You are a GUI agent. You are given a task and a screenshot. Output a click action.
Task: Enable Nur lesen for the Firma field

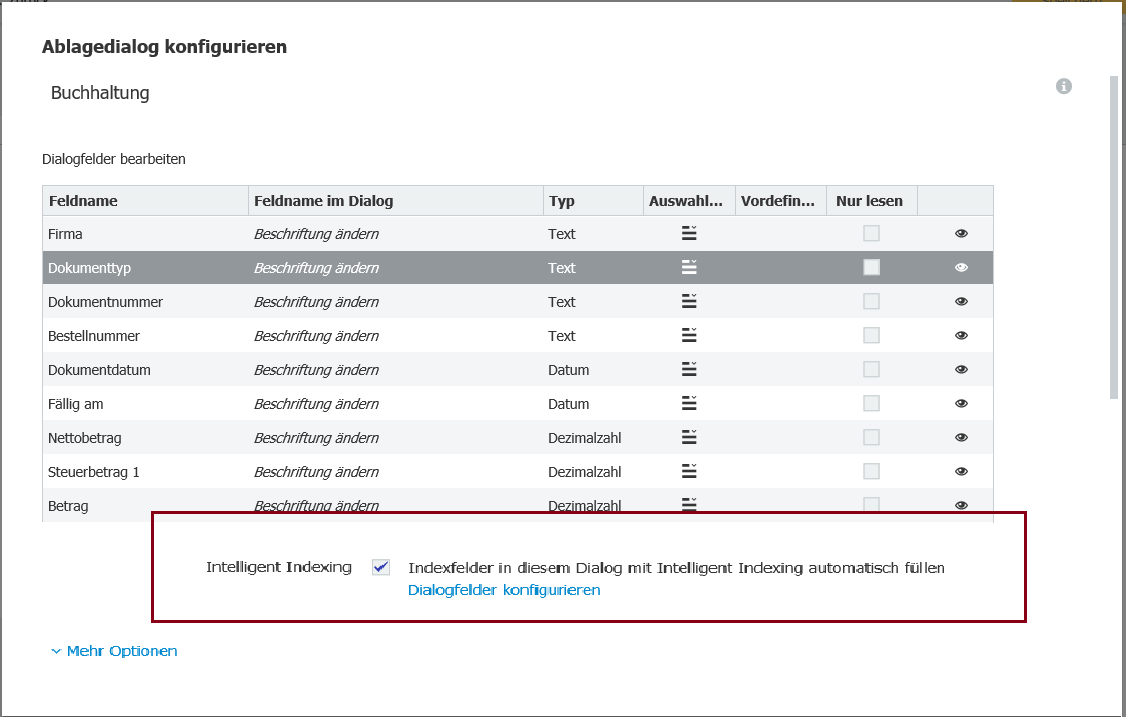[871, 233]
